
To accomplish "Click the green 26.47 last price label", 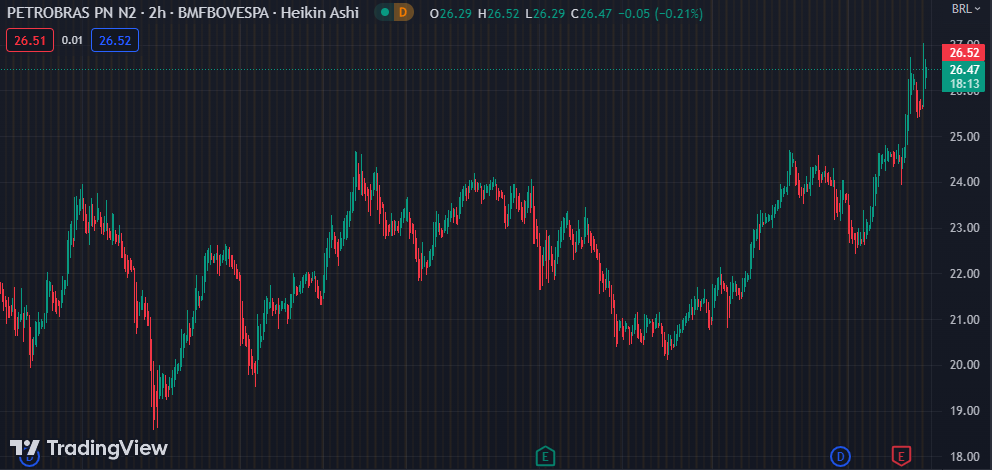I will click(x=964, y=70).
